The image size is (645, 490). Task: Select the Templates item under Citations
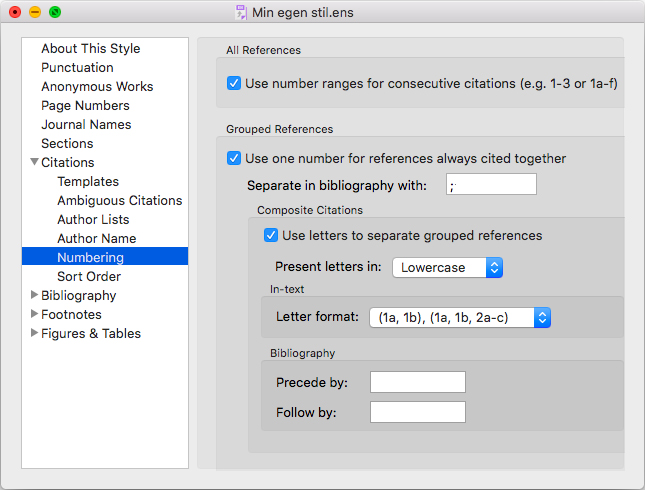(x=88, y=181)
